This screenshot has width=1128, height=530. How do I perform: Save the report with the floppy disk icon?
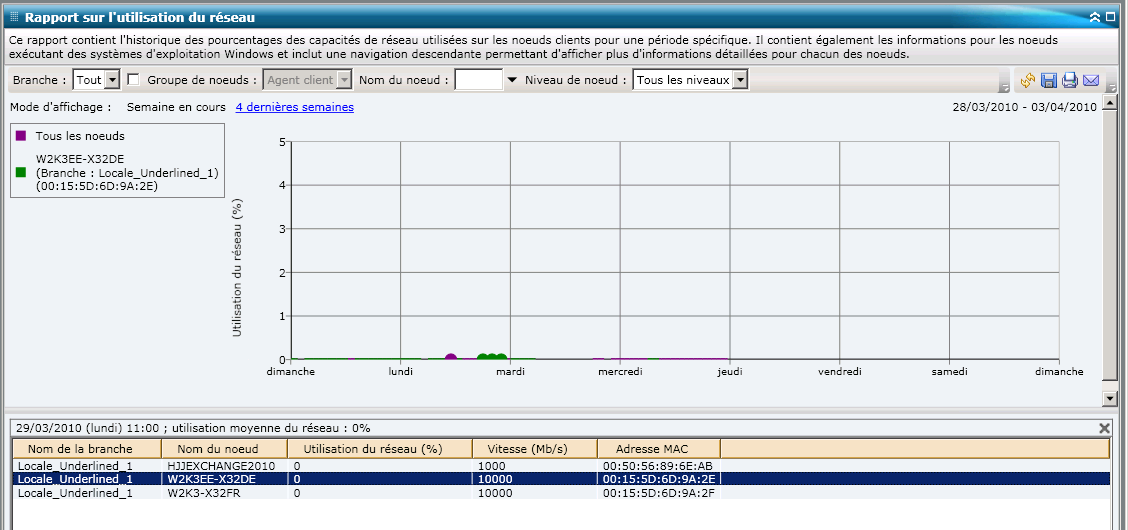coord(1049,80)
